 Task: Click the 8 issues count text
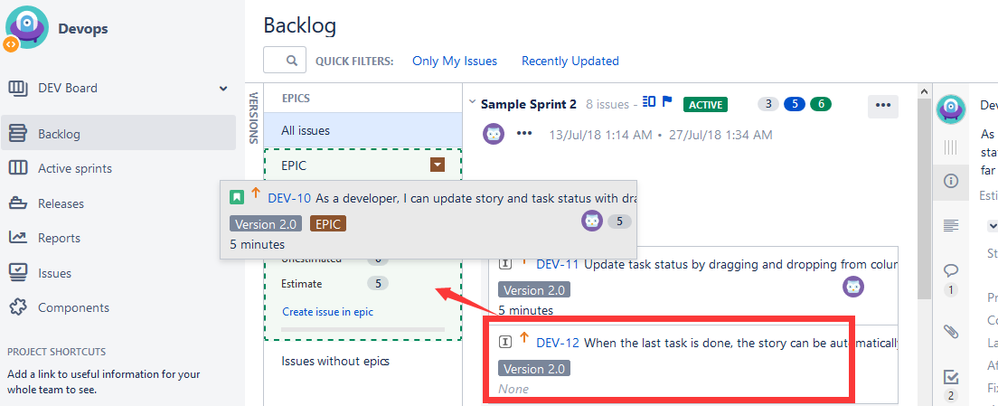click(608, 104)
